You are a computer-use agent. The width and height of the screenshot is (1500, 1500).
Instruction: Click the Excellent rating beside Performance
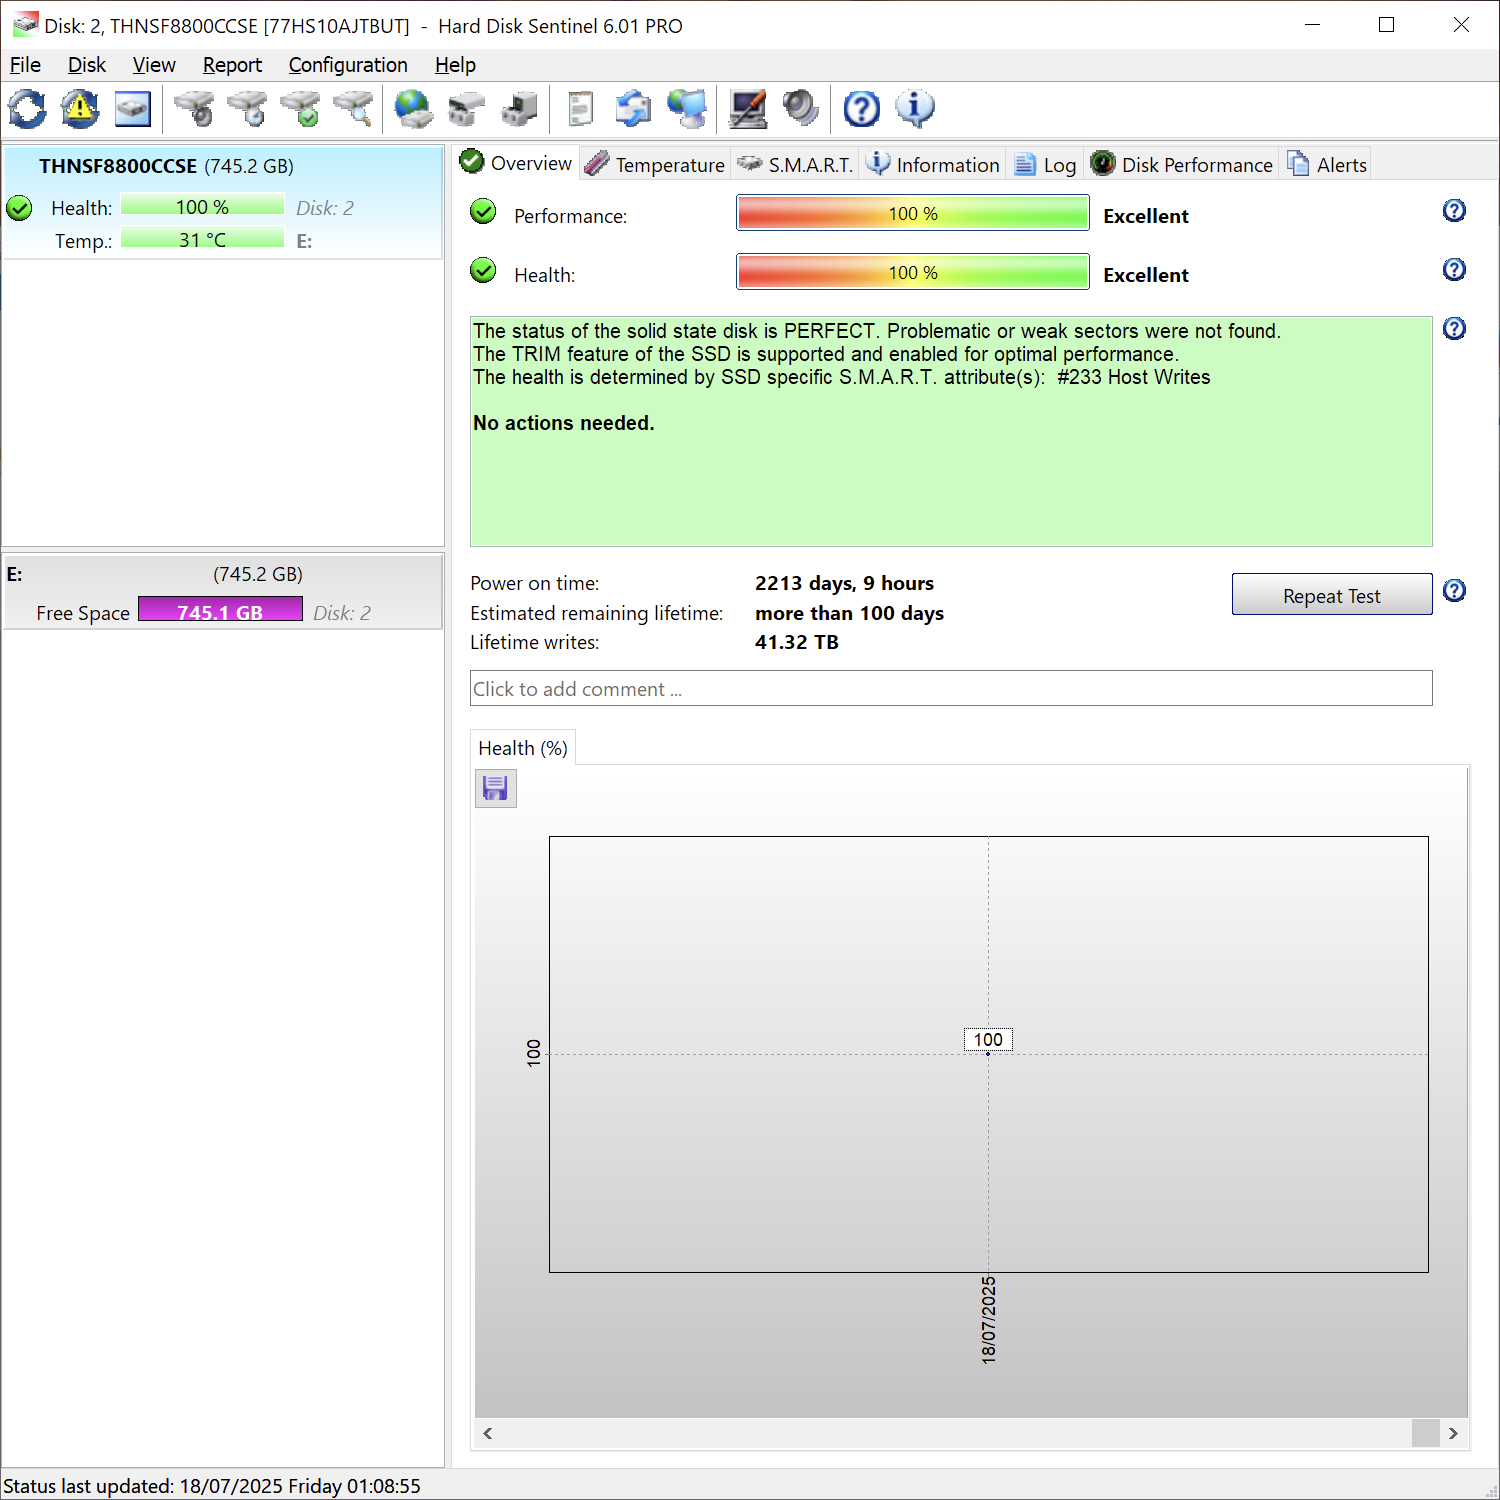pos(1146,216)
